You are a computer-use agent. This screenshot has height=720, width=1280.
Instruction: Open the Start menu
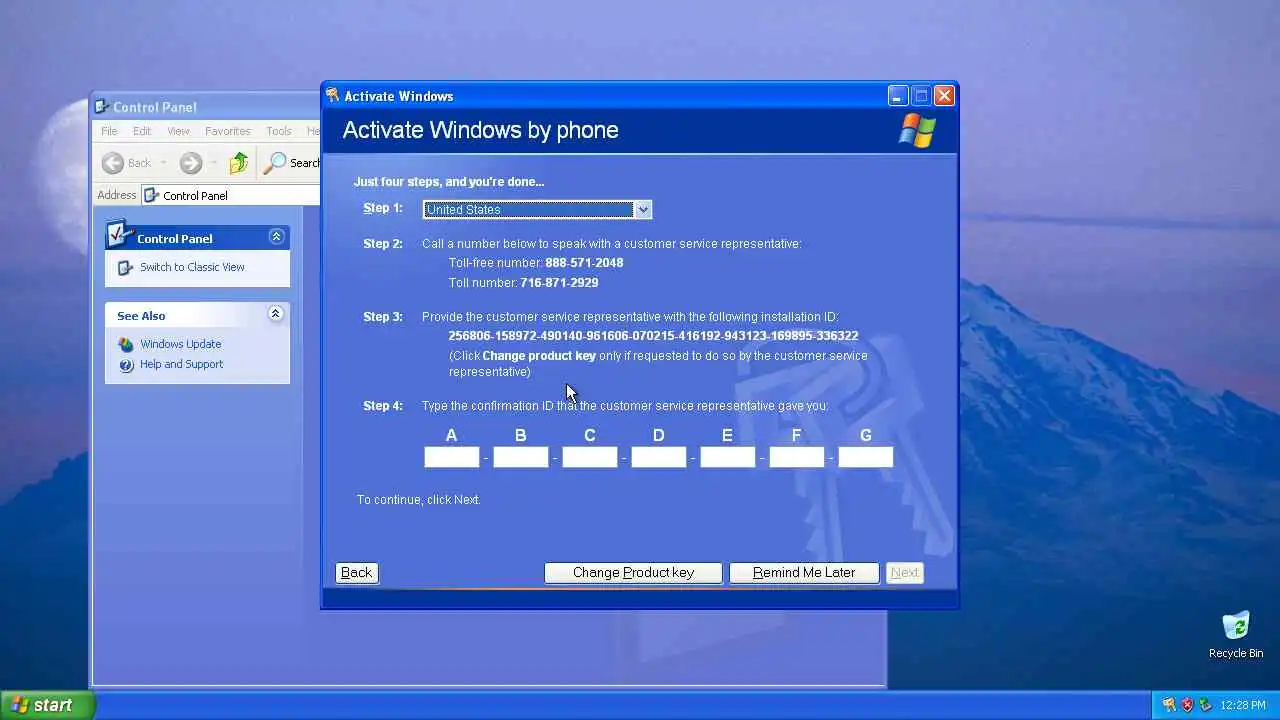coord(46,705)
